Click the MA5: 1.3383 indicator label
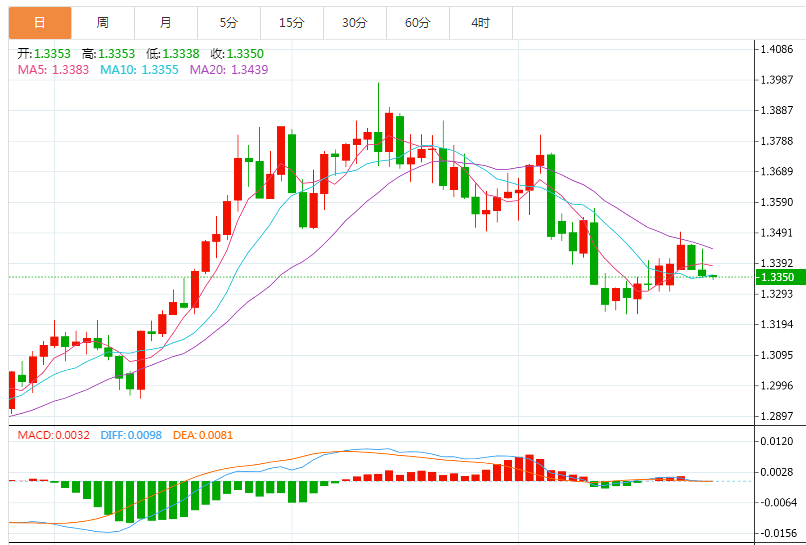Screen dimensions: 806x545 pyautogui.click(x=53, y=69)
